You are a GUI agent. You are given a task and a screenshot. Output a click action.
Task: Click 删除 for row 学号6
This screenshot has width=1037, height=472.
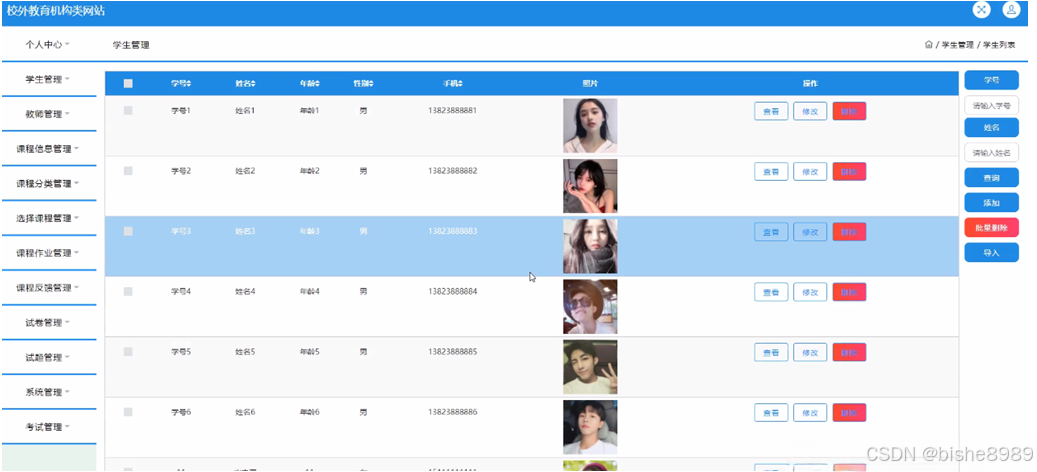coord(849,413)
